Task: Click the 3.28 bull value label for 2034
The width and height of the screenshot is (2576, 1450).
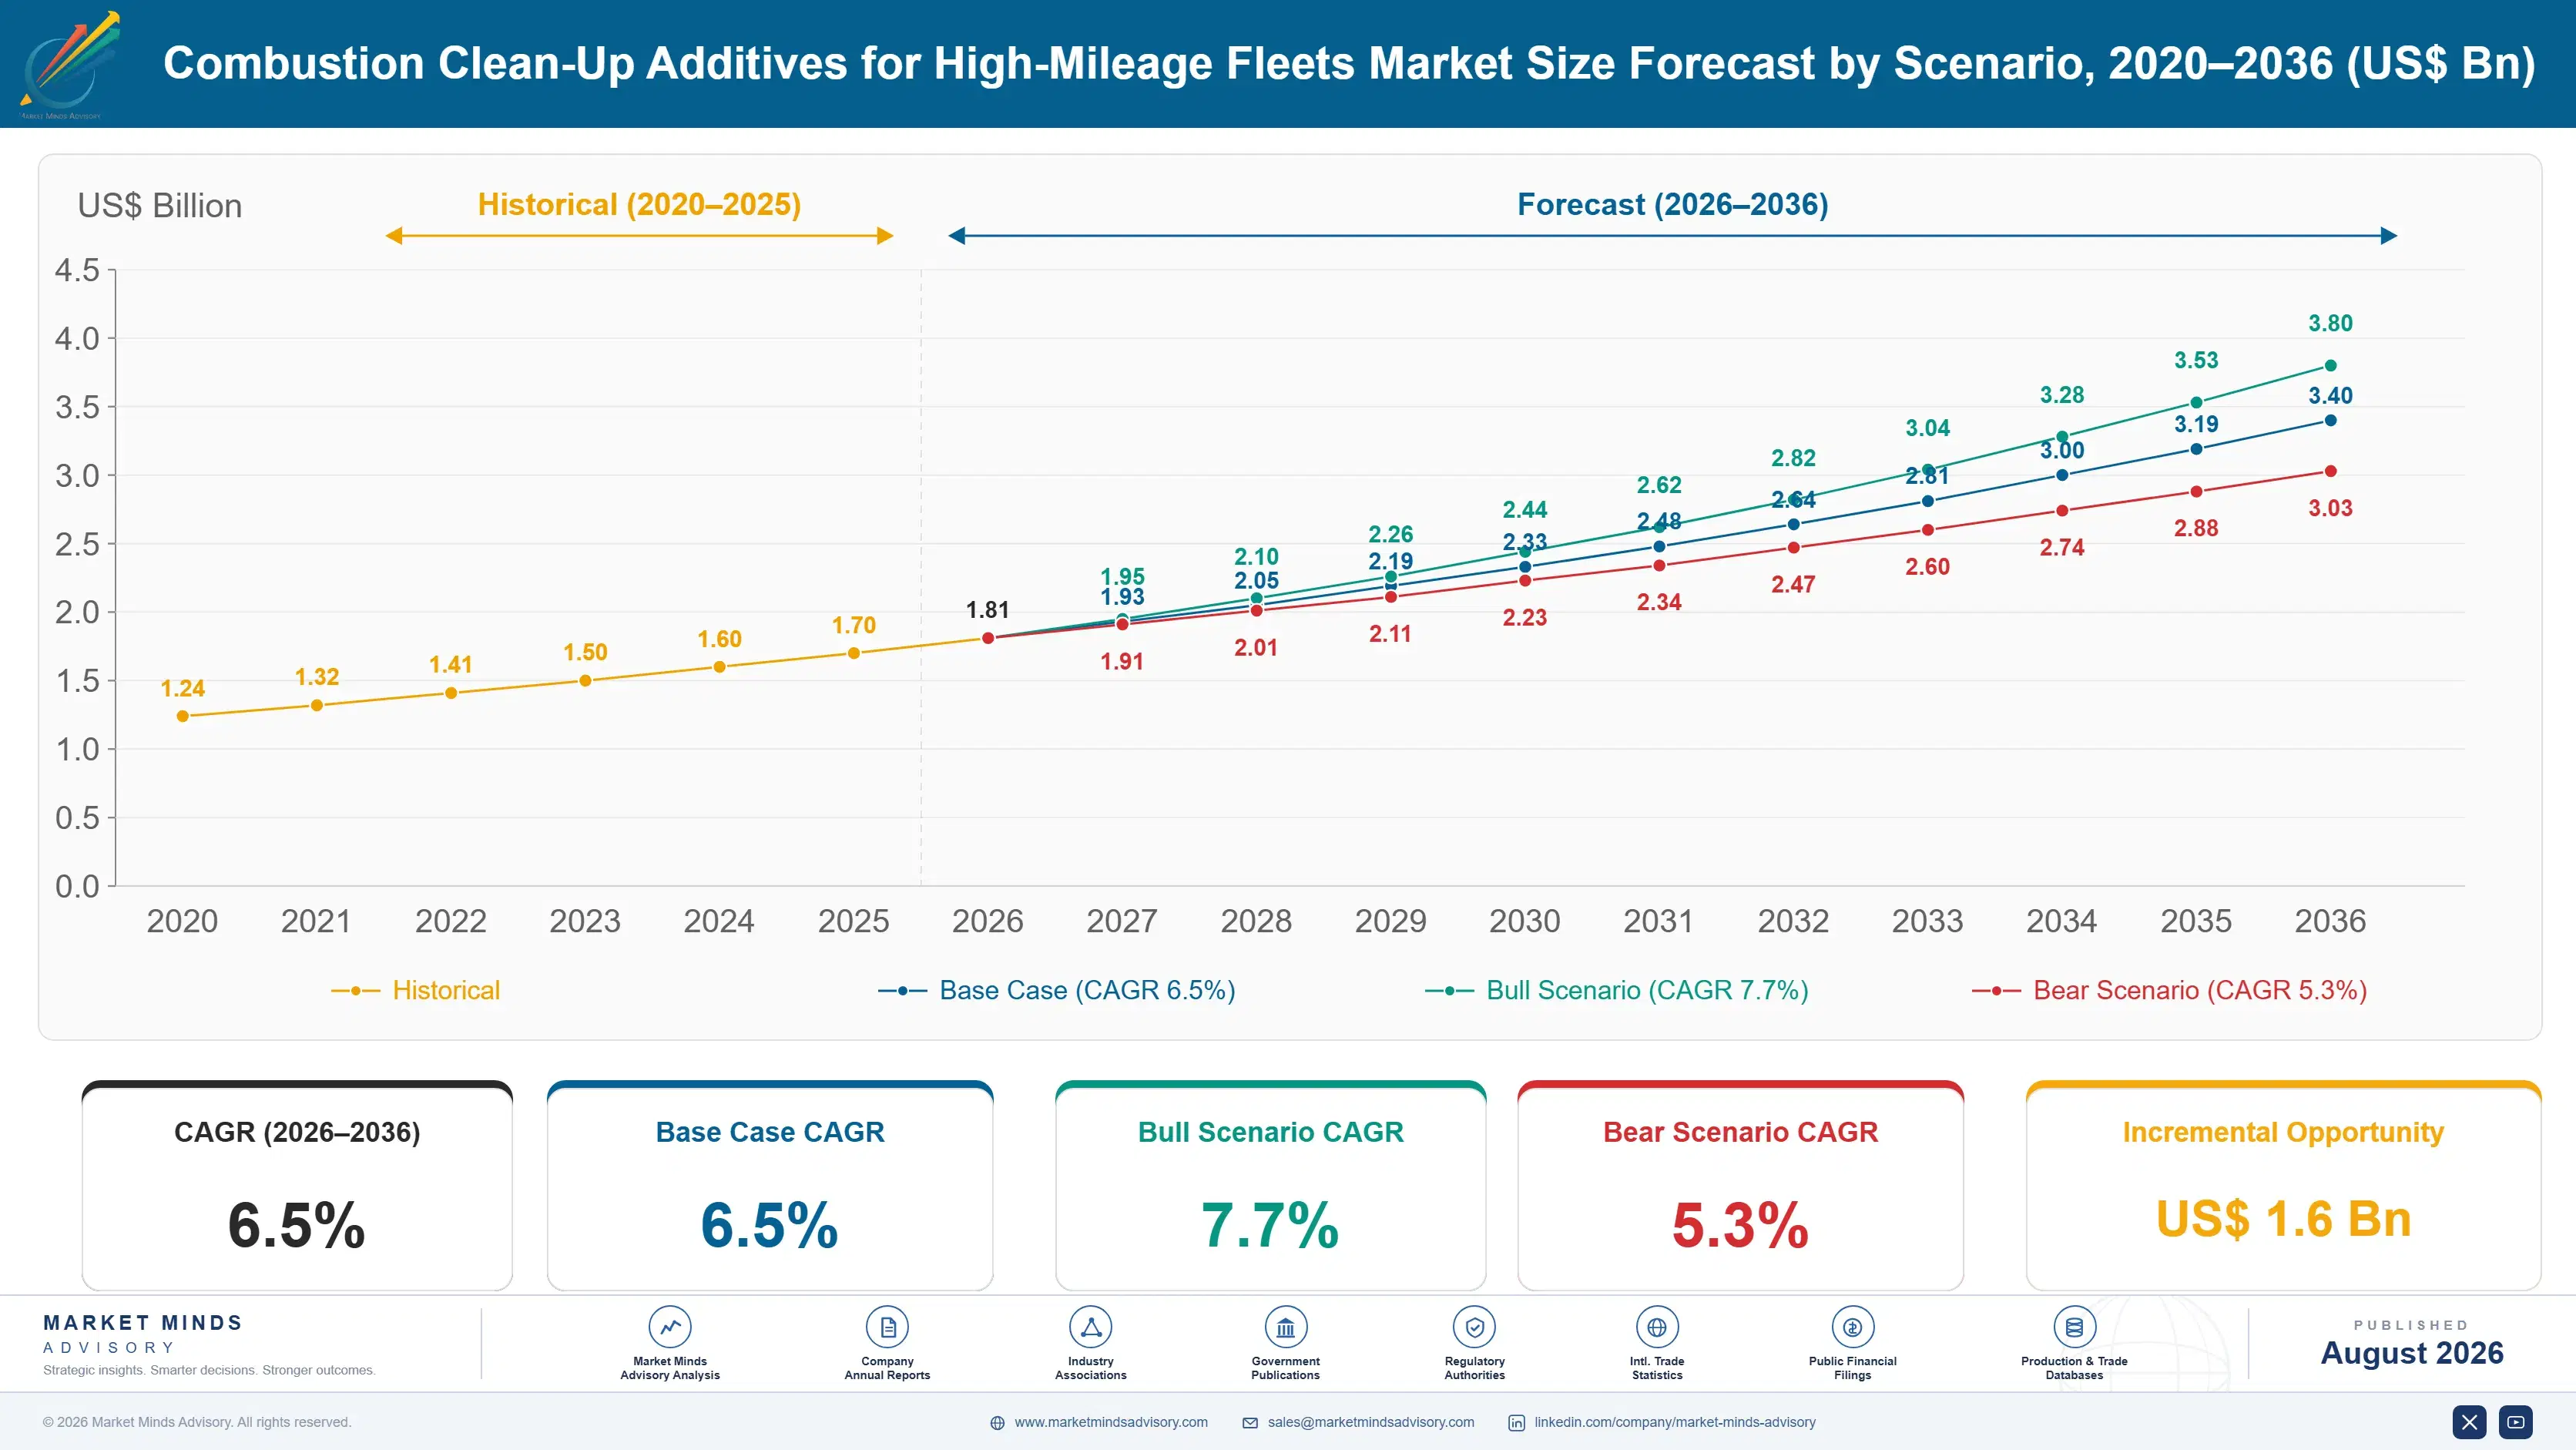Action: [2062, 395]
